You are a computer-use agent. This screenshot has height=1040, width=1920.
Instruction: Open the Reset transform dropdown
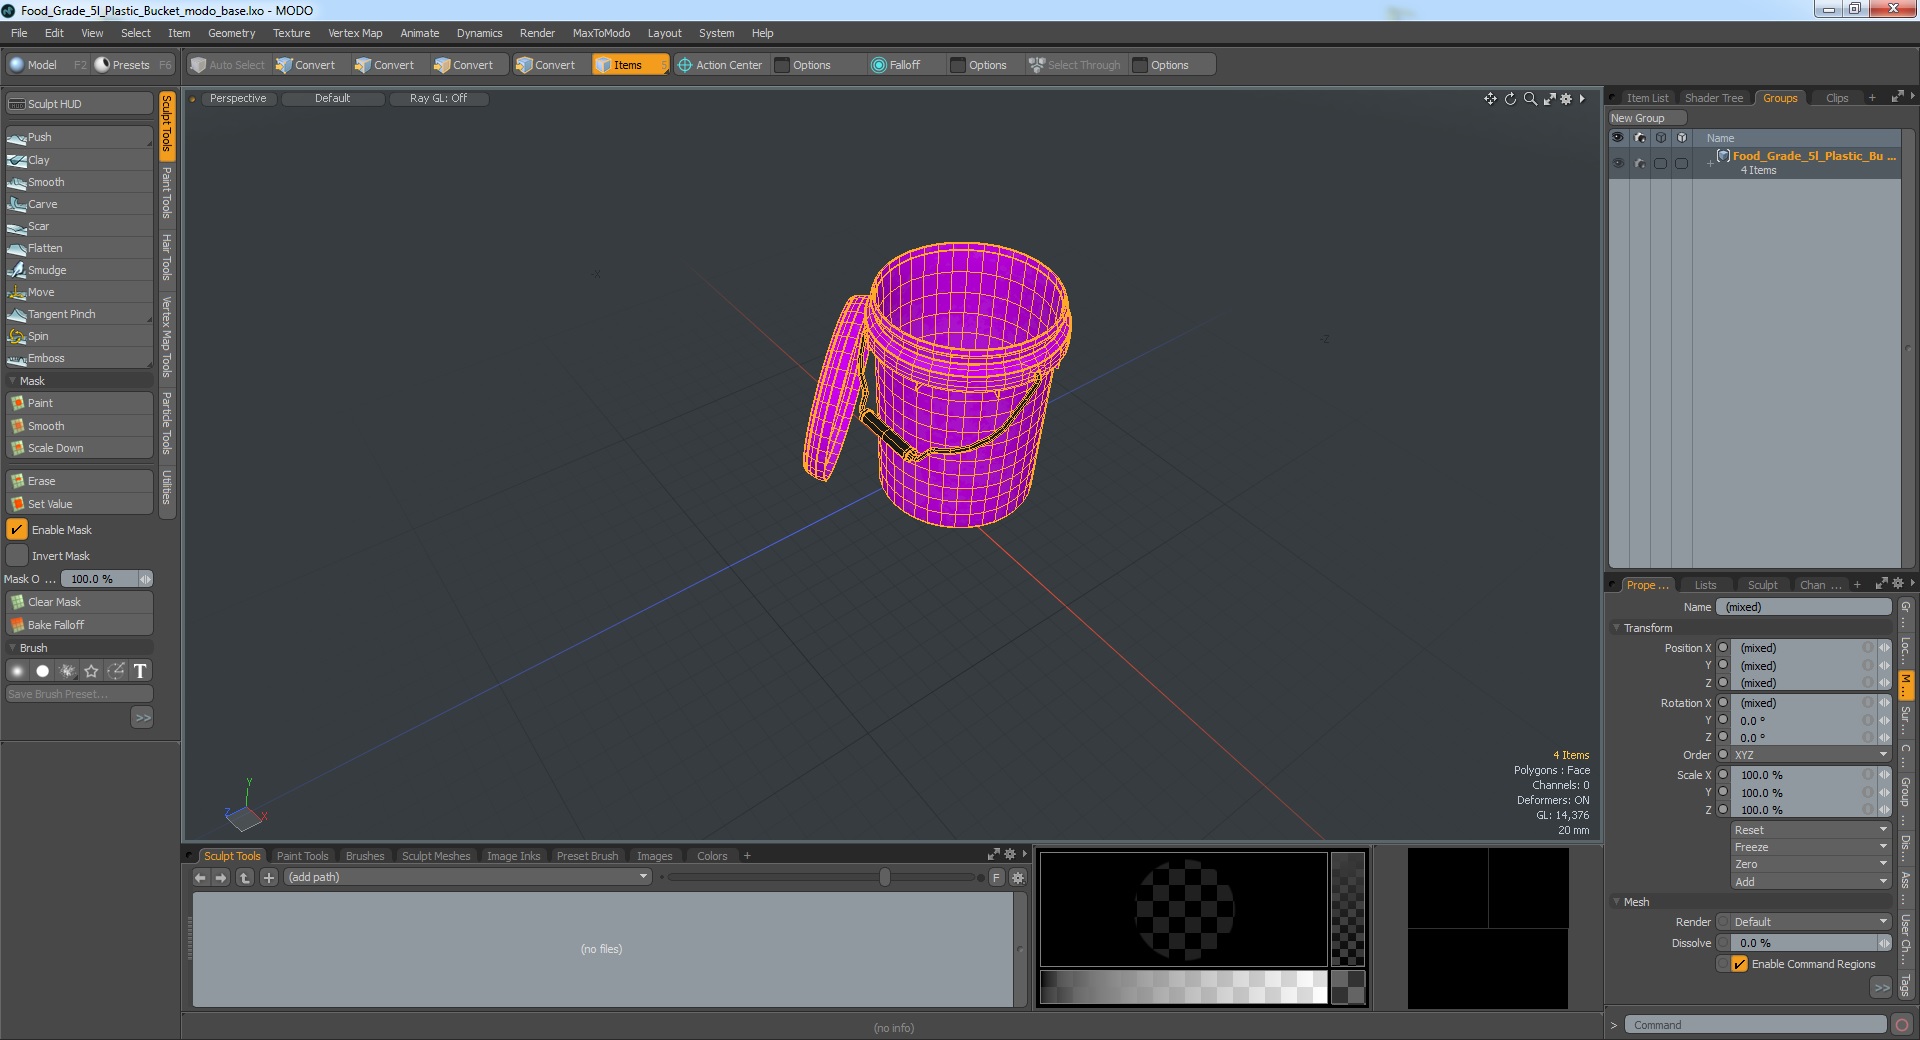1810,830
